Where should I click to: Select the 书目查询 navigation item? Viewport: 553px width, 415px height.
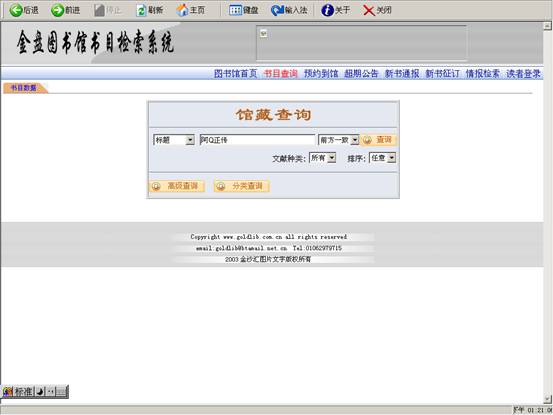[281, 74]
